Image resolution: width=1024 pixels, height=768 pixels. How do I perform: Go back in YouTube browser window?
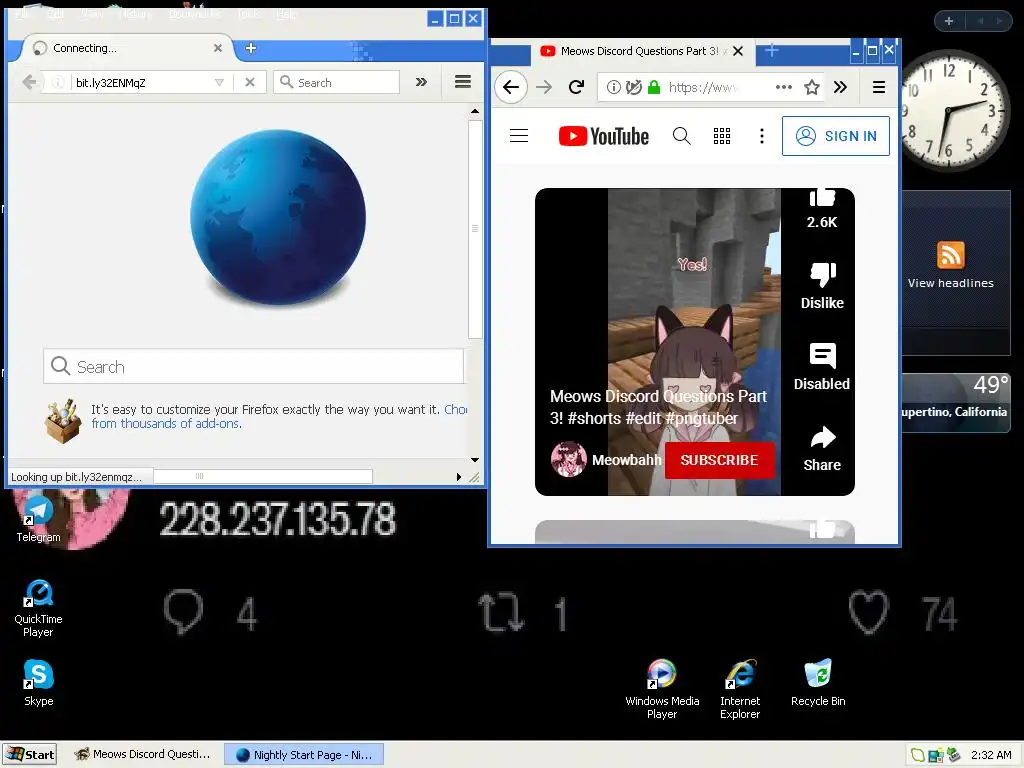pos(511,87)
